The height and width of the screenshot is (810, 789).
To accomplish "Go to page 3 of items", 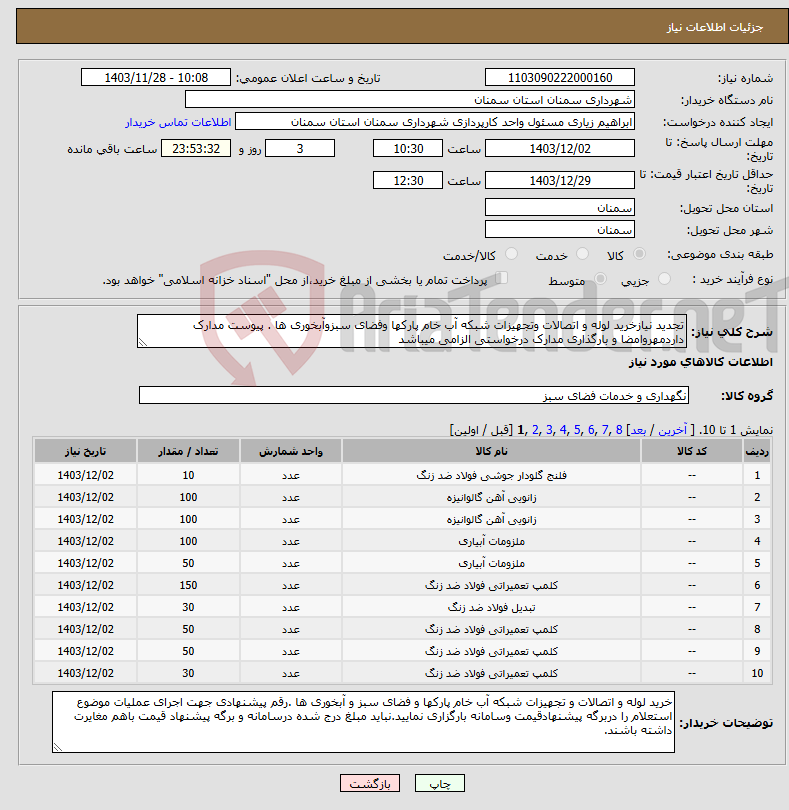I will pyautogui.click(x=549, y=430).
